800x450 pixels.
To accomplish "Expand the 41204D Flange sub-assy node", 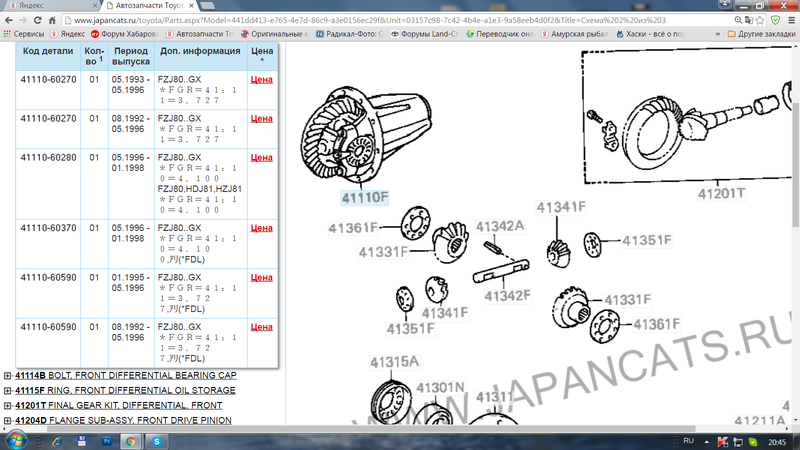I will coord(7,420).
